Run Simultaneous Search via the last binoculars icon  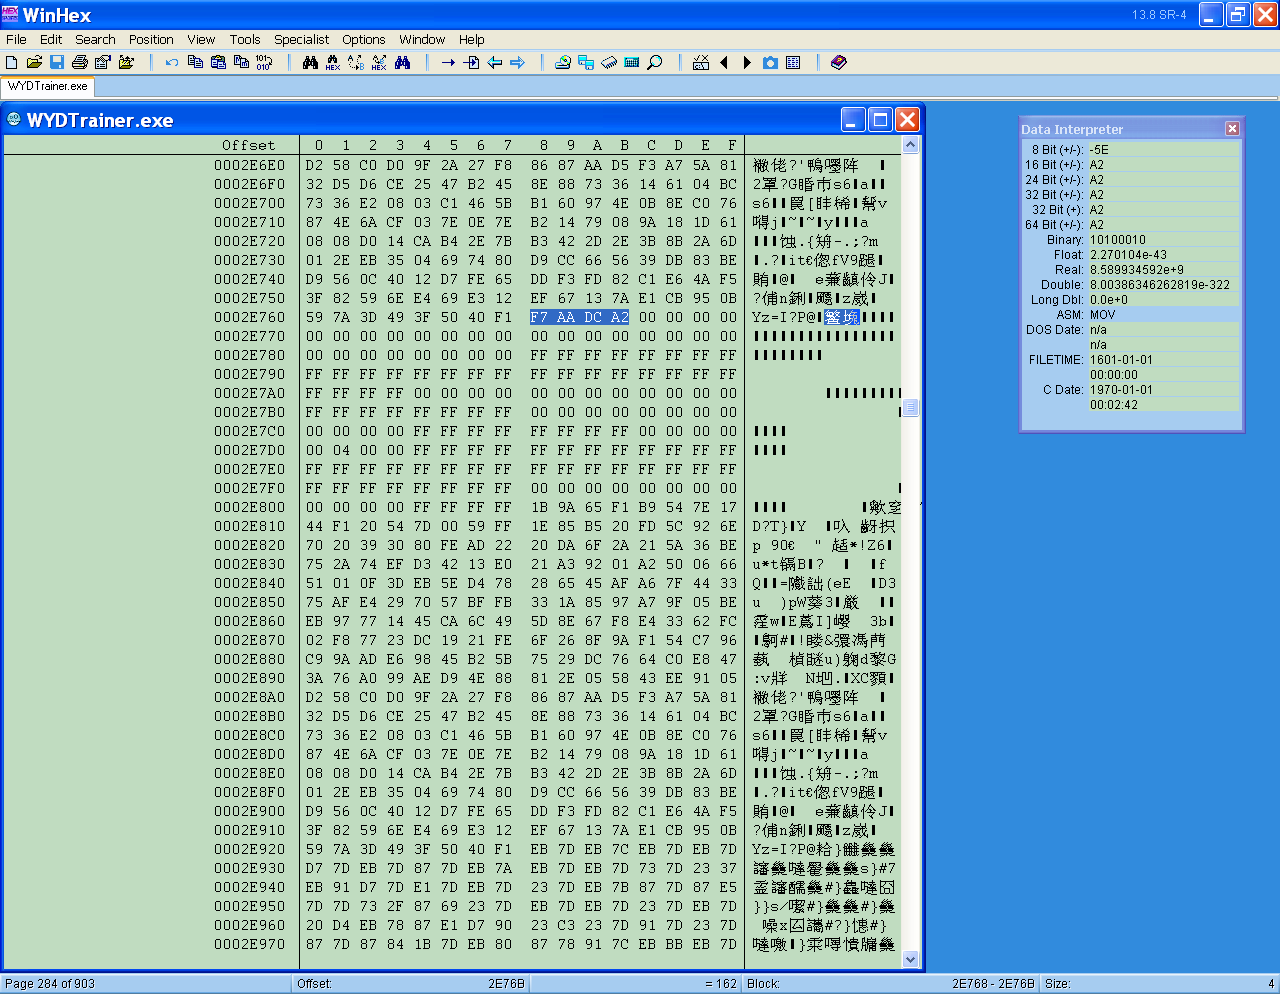point(402,62)
